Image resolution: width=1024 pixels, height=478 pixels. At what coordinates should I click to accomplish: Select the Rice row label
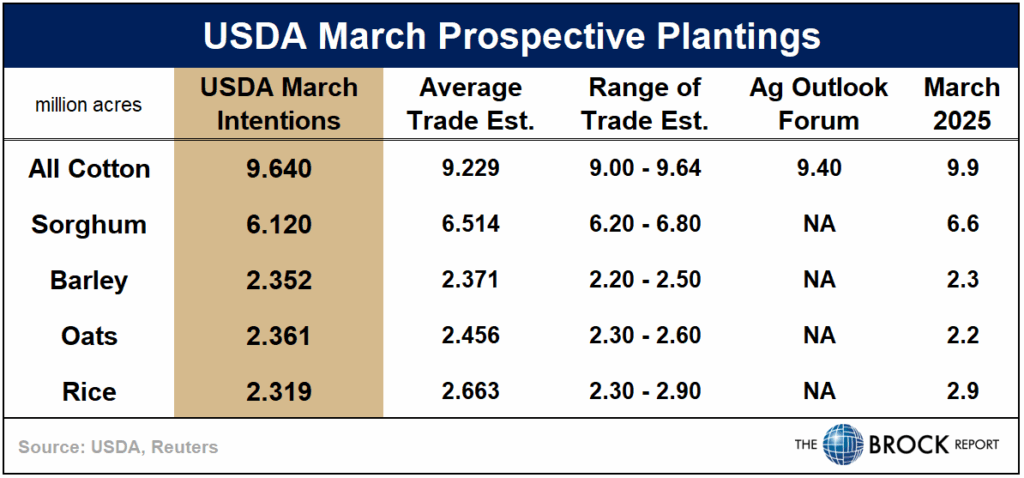tap(89, 391)
